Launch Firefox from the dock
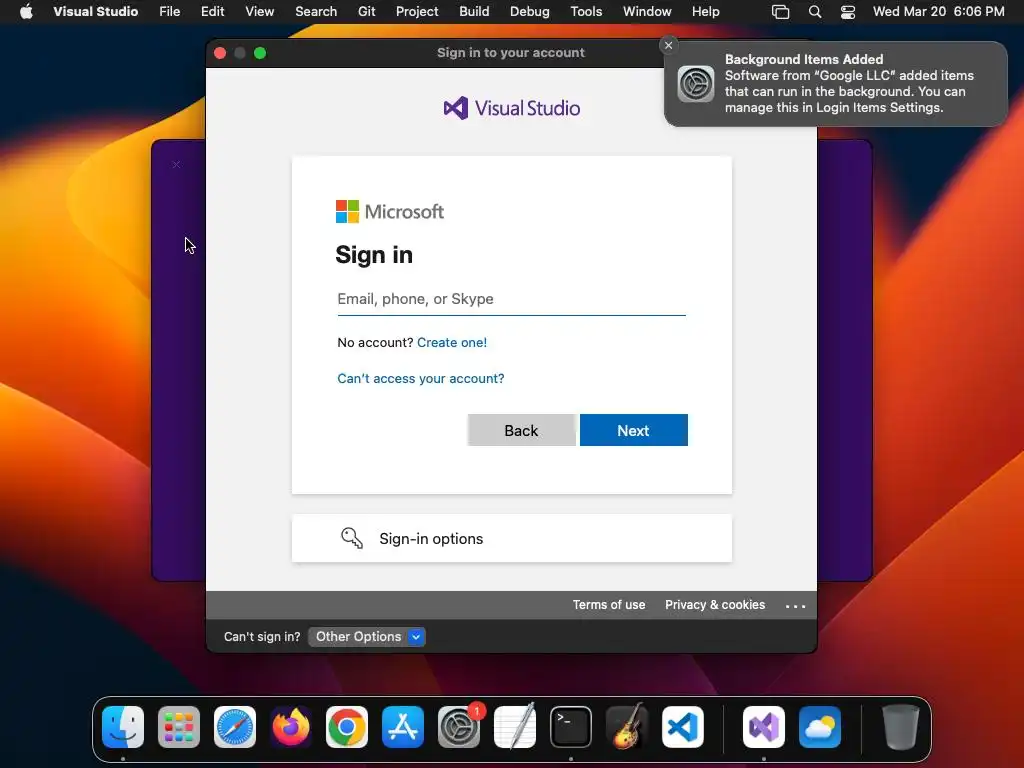This screenshot has height=768, width=1024. pyautogui.click(x=291, y=727)
